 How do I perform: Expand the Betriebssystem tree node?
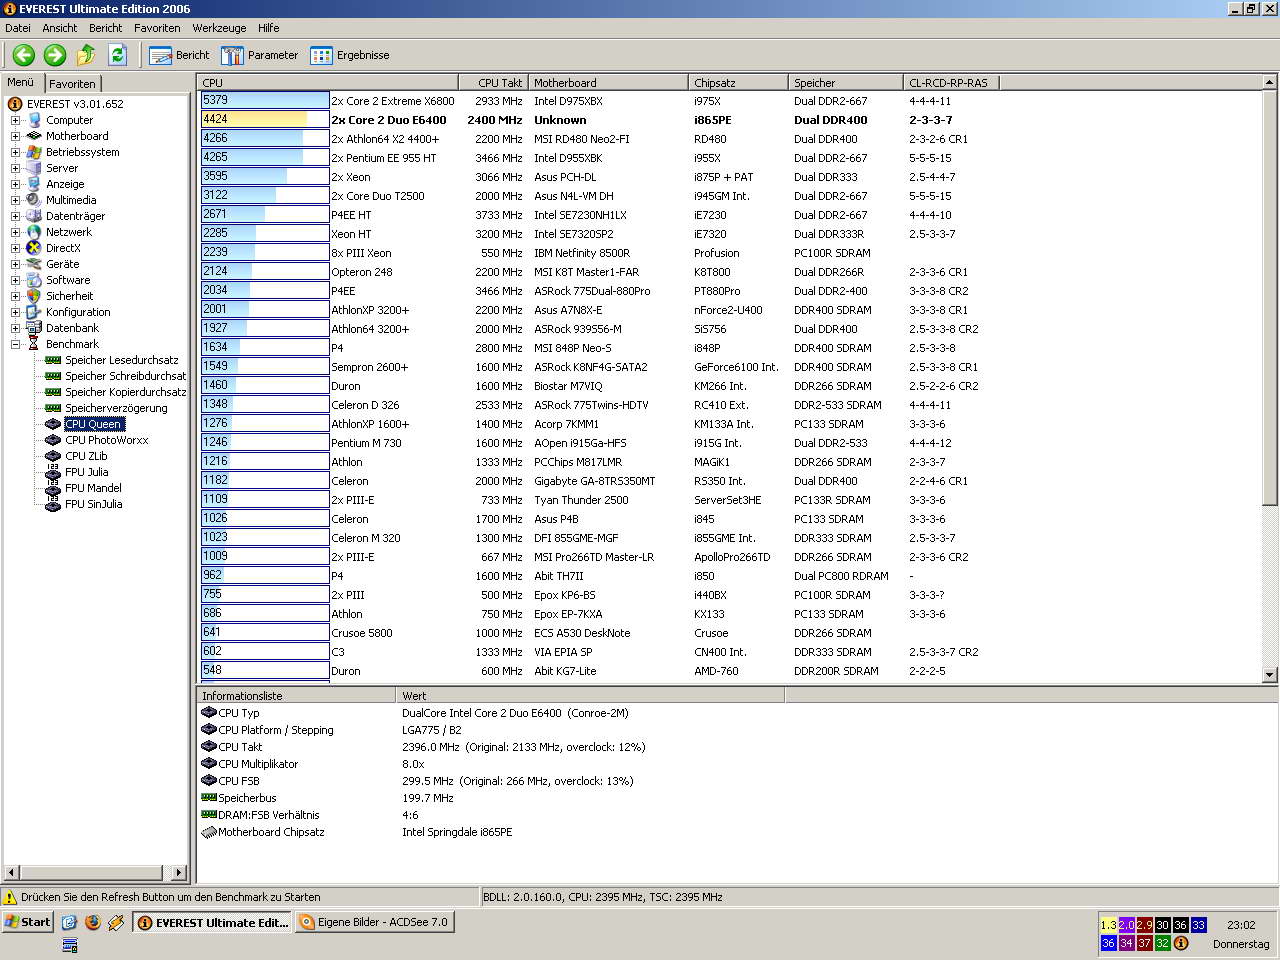point(15,152)
